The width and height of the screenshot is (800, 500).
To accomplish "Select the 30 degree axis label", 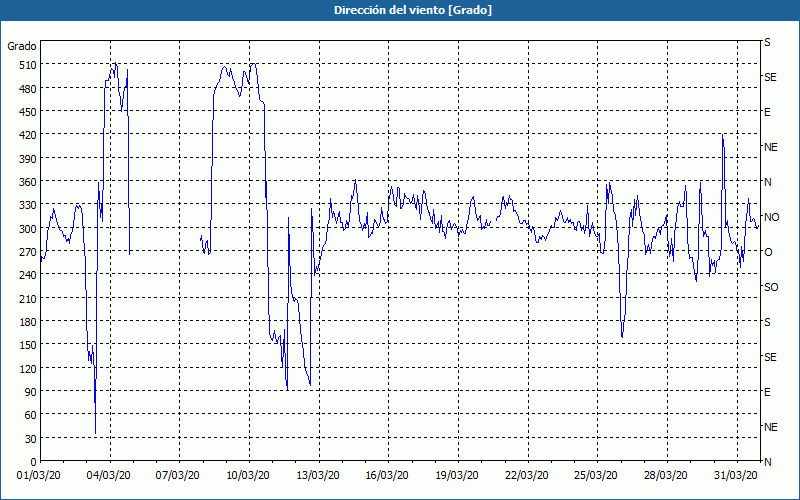I will point(31,439).
